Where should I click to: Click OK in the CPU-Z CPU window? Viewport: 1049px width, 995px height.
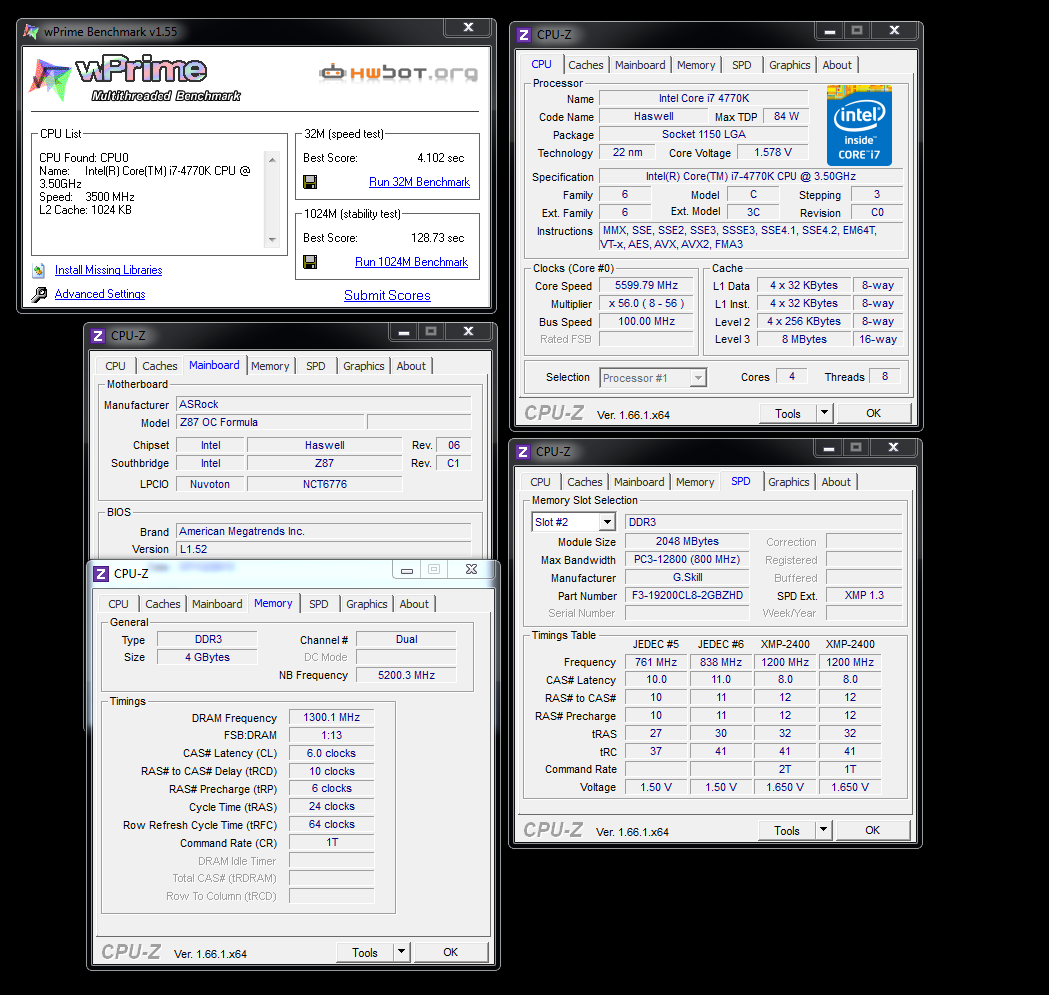tap(874, 414)
